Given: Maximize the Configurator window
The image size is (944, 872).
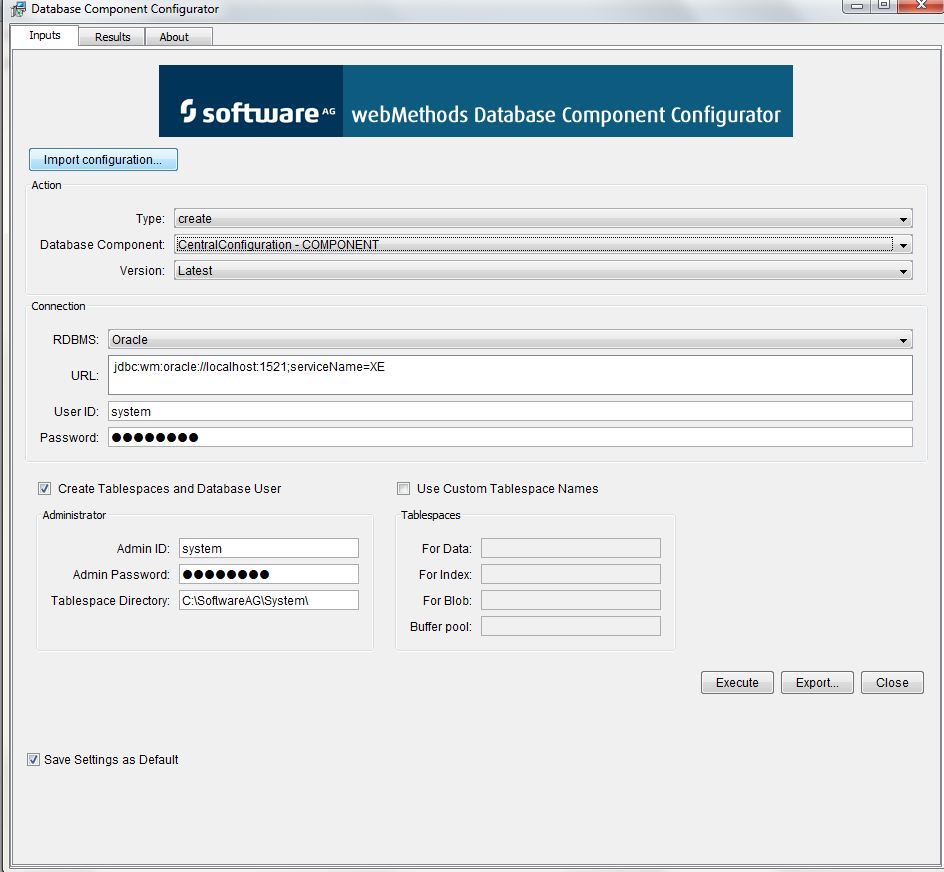Looking at the screenshot, I should [x=883, y=5].
